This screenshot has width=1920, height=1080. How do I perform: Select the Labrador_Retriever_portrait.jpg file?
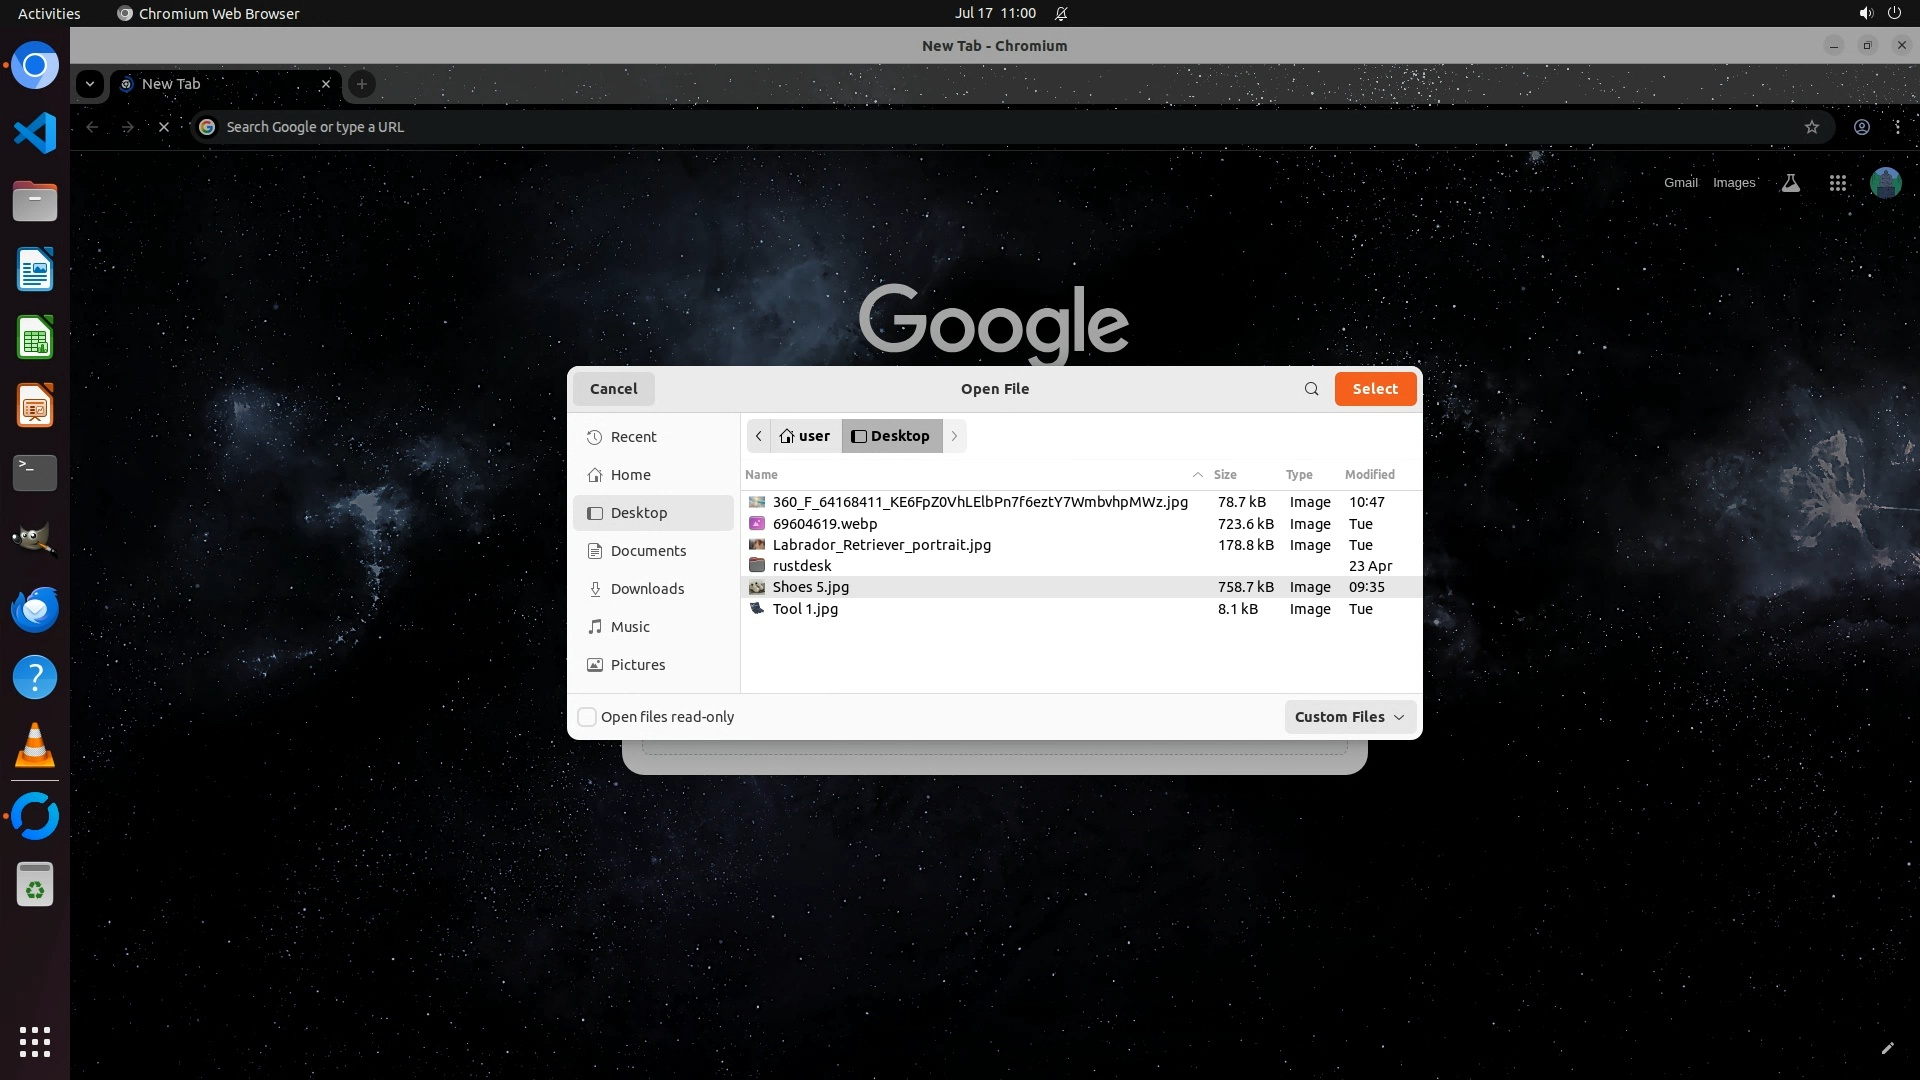[x=881, y=545]
